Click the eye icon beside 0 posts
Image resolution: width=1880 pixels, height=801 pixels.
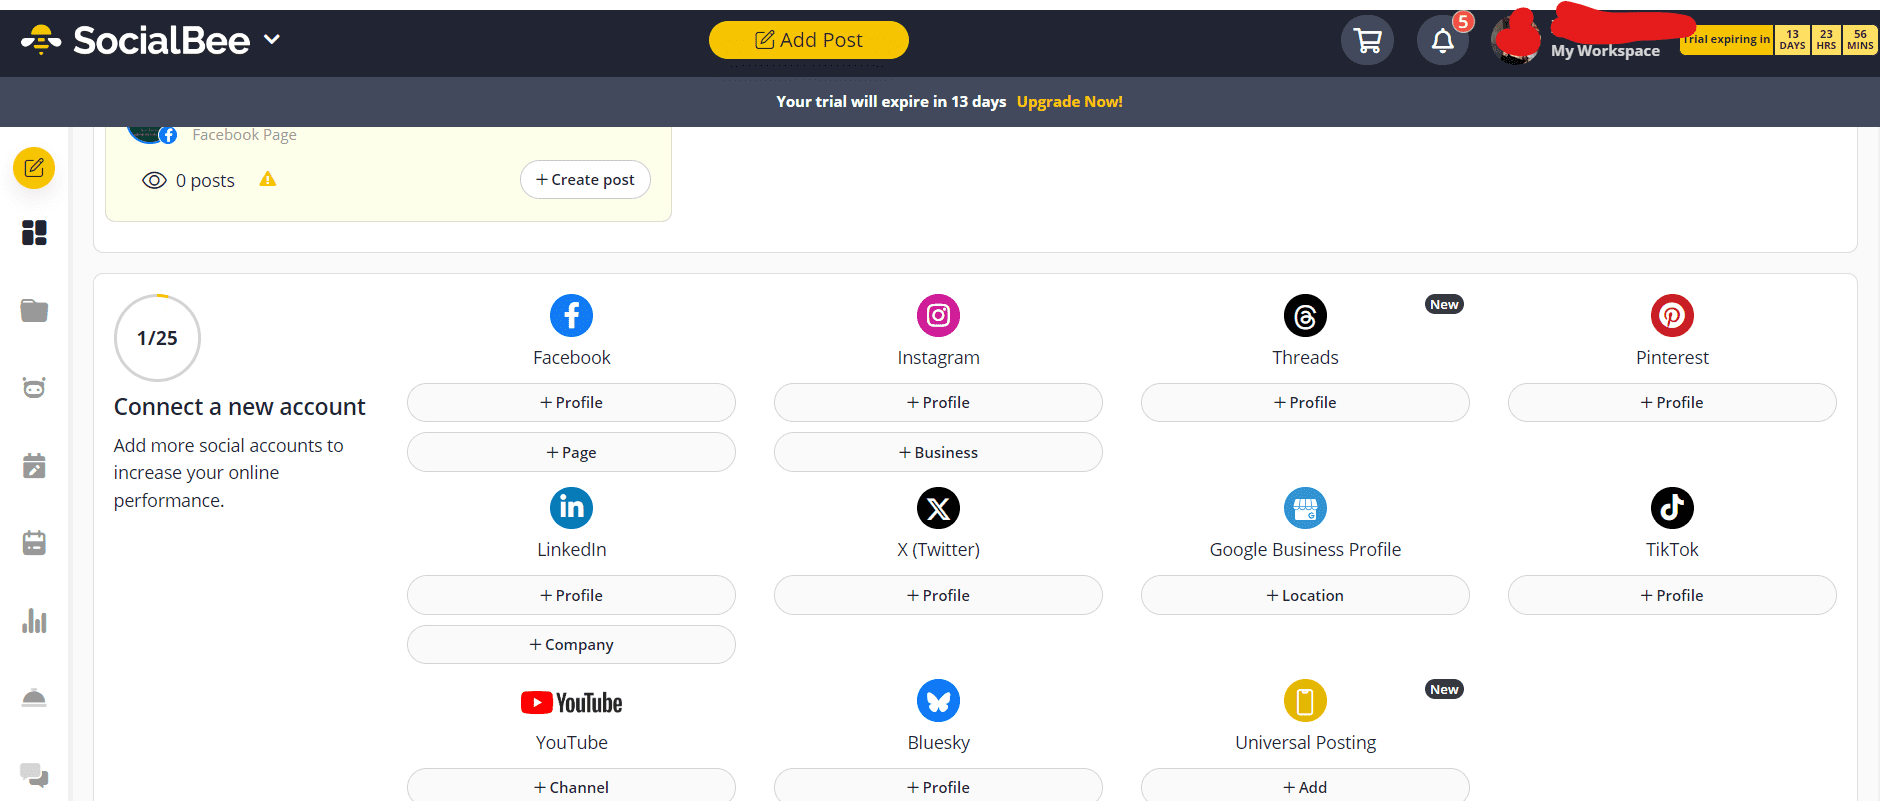click(154, 181)
